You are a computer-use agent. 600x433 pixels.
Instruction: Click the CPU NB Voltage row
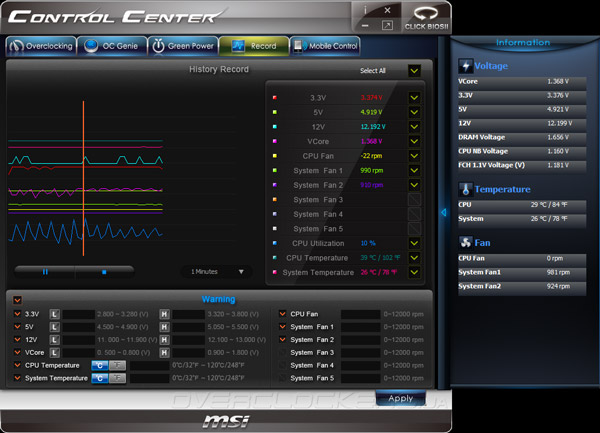pyautogui.click(x=522, y=151)
